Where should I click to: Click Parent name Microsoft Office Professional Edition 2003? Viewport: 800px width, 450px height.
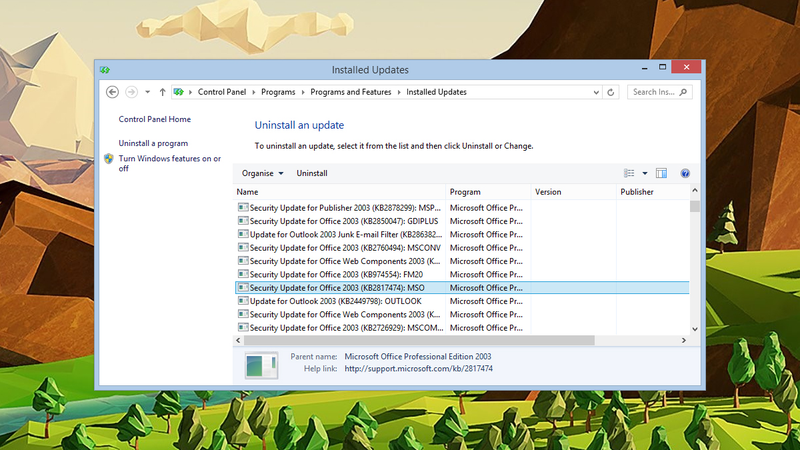coord(418,357)
